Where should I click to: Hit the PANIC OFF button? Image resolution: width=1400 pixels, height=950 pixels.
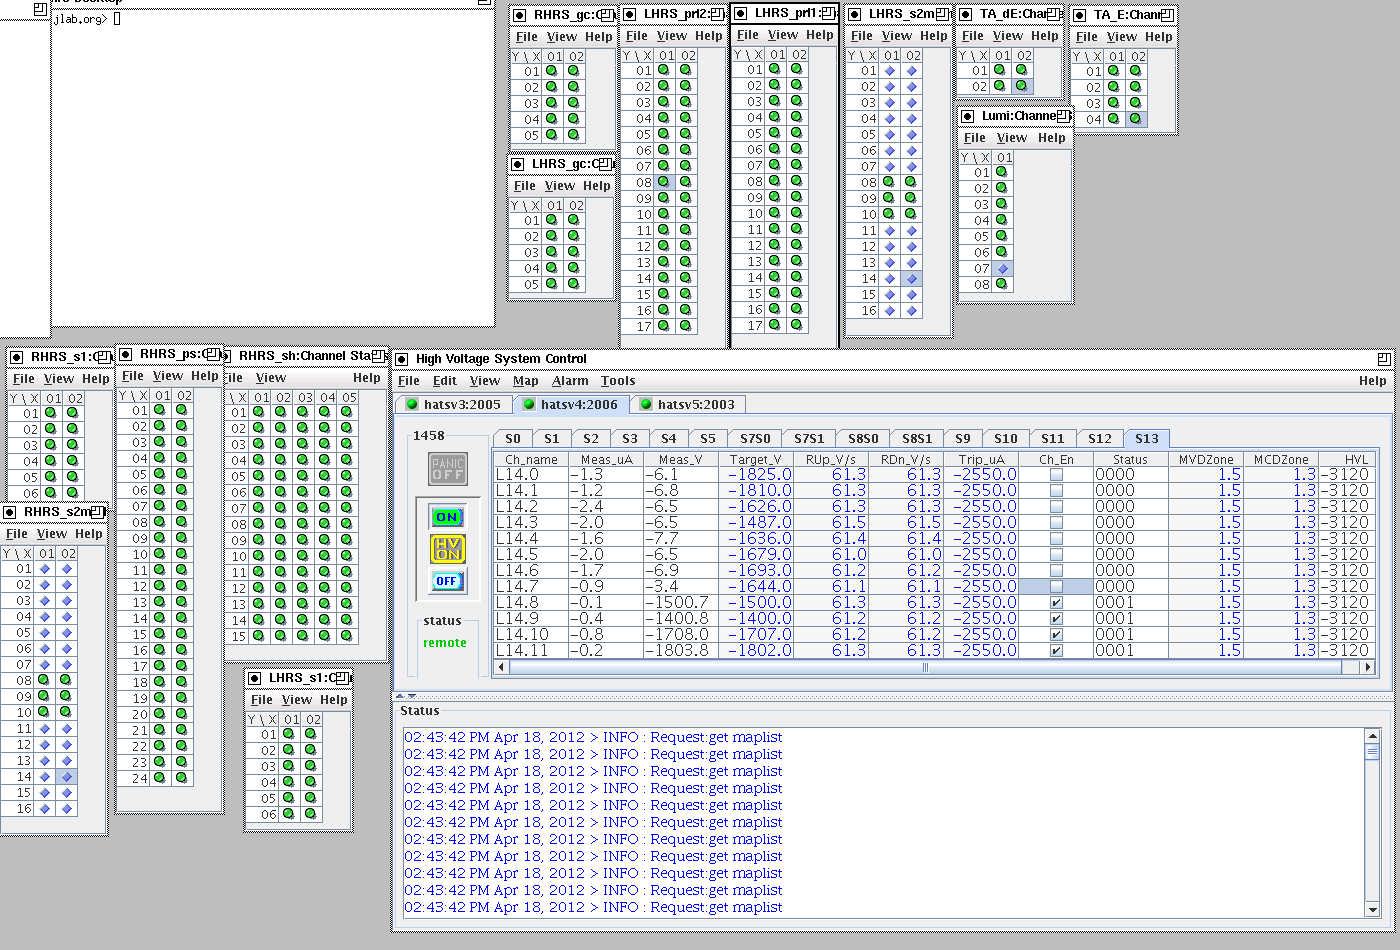[447, 469]
